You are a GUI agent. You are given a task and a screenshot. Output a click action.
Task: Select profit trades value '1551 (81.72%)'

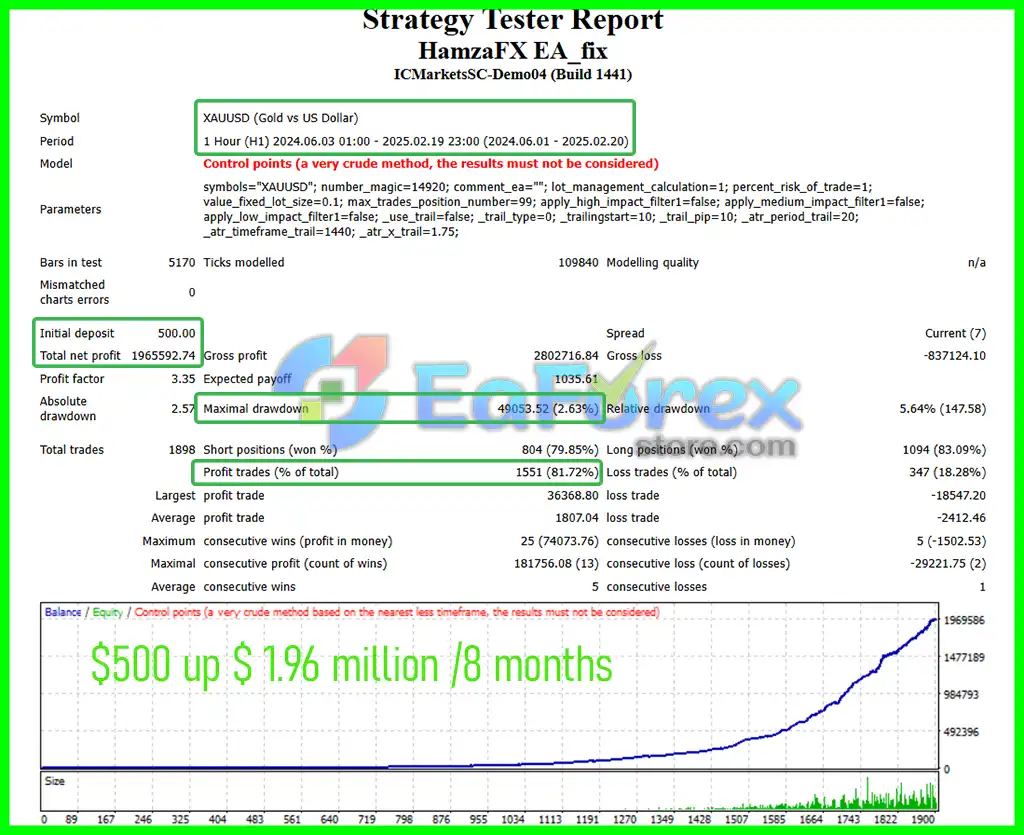[x=557, y=472]
